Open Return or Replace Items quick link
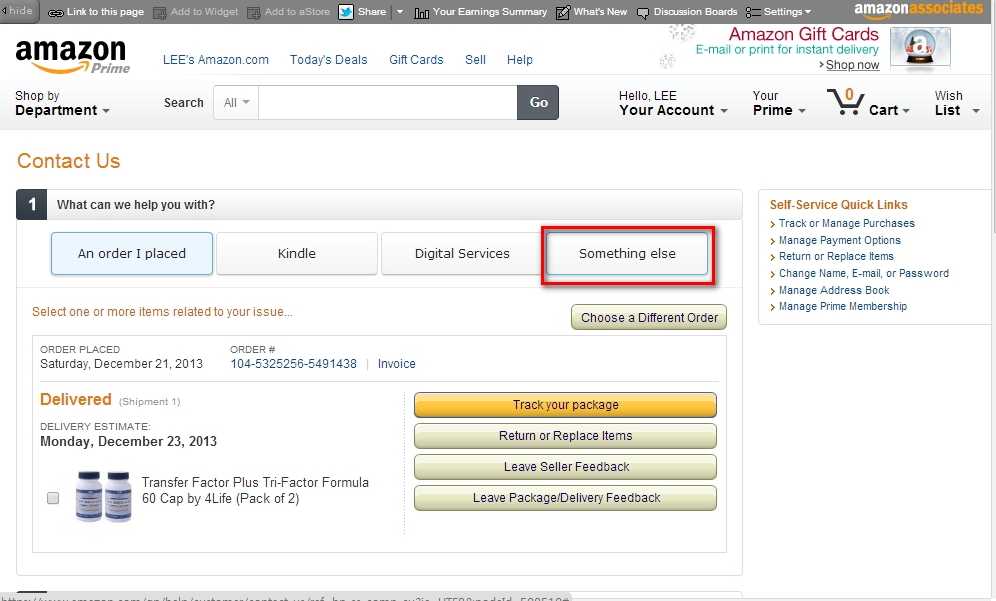Image resolution: width=996 pixels, height=601 pixels. (836, 256)
